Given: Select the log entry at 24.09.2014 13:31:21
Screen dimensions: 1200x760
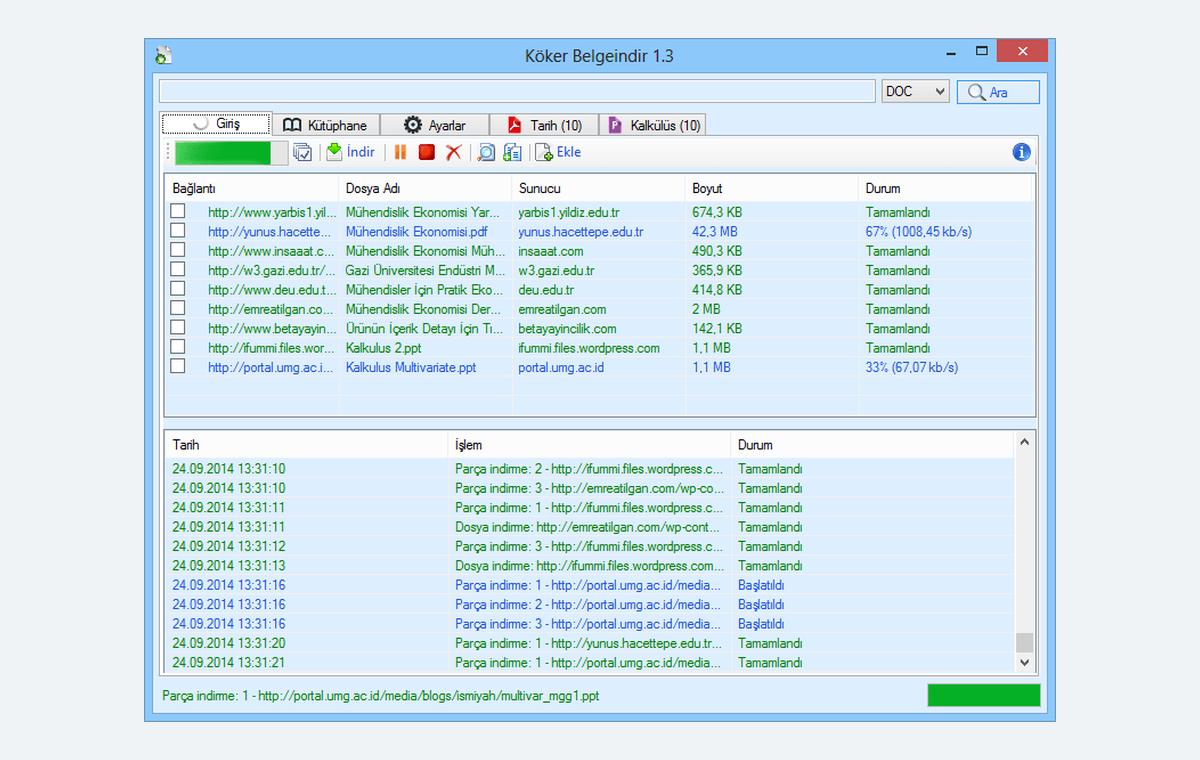Looking at the screenshot, I should point(589,662).
